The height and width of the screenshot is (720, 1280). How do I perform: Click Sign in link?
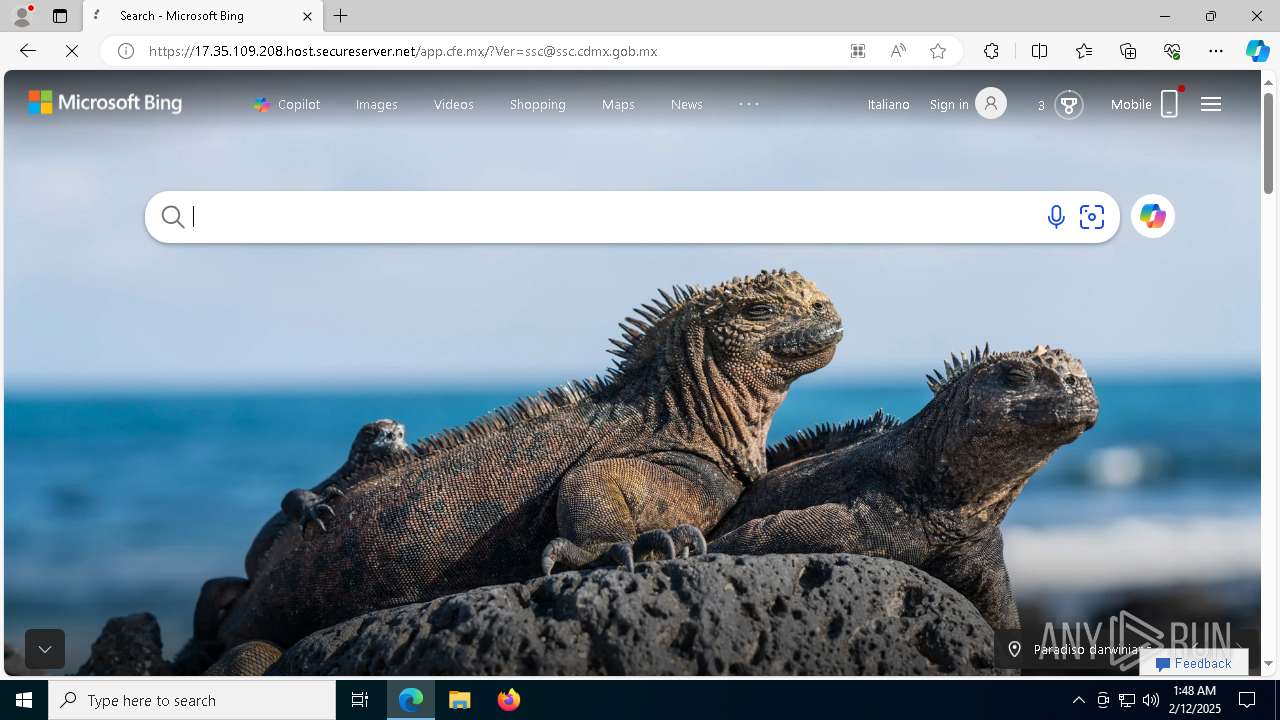click(949, 104)
